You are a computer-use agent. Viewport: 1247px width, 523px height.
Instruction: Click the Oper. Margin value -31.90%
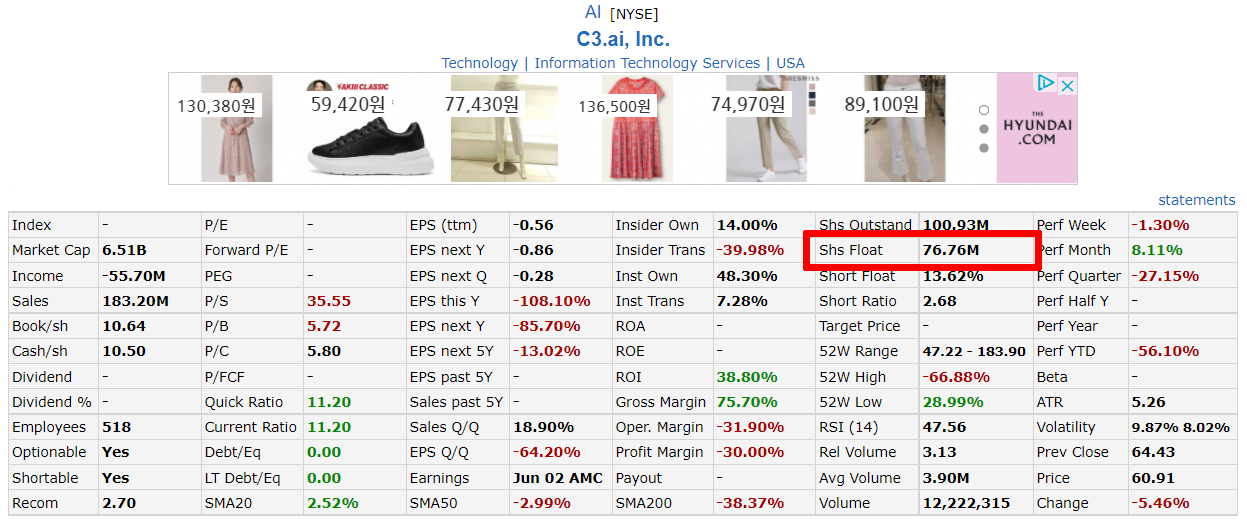[x=751, y=427]
